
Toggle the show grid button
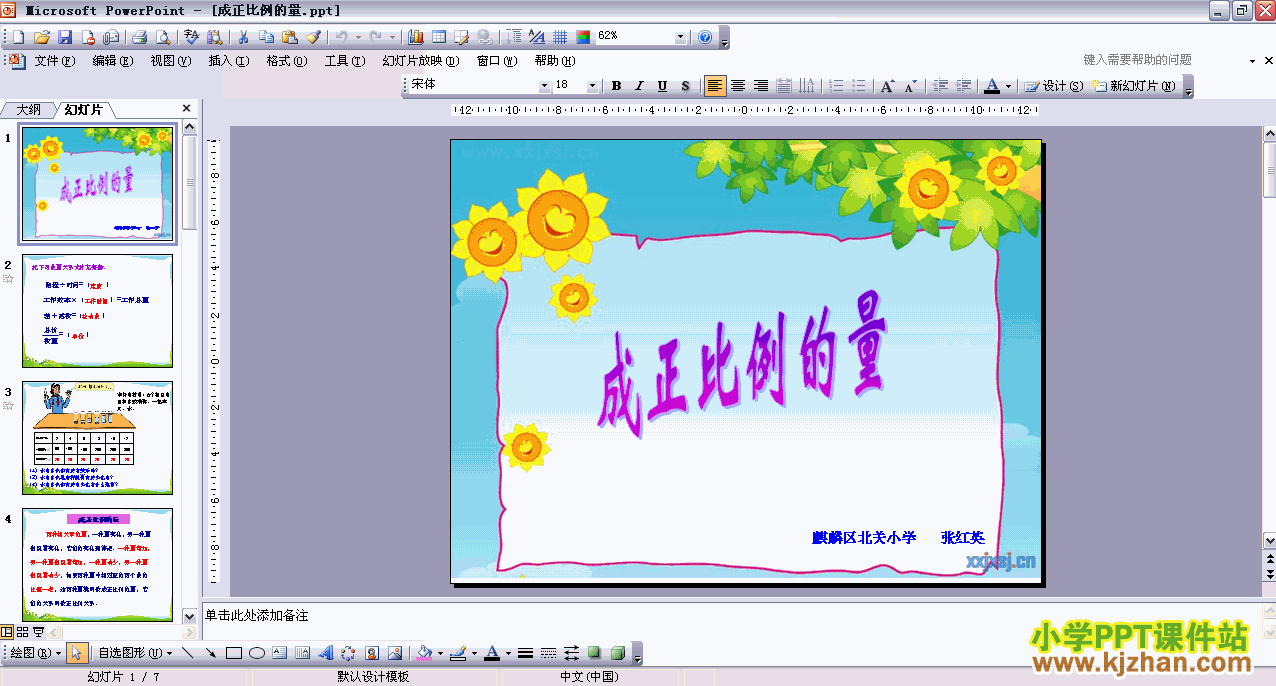coord(560,37)
